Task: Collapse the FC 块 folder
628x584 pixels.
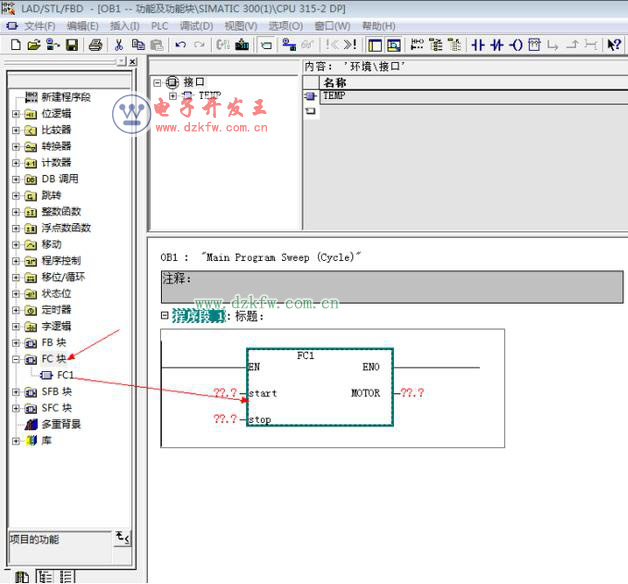Action: pos(16,359)
